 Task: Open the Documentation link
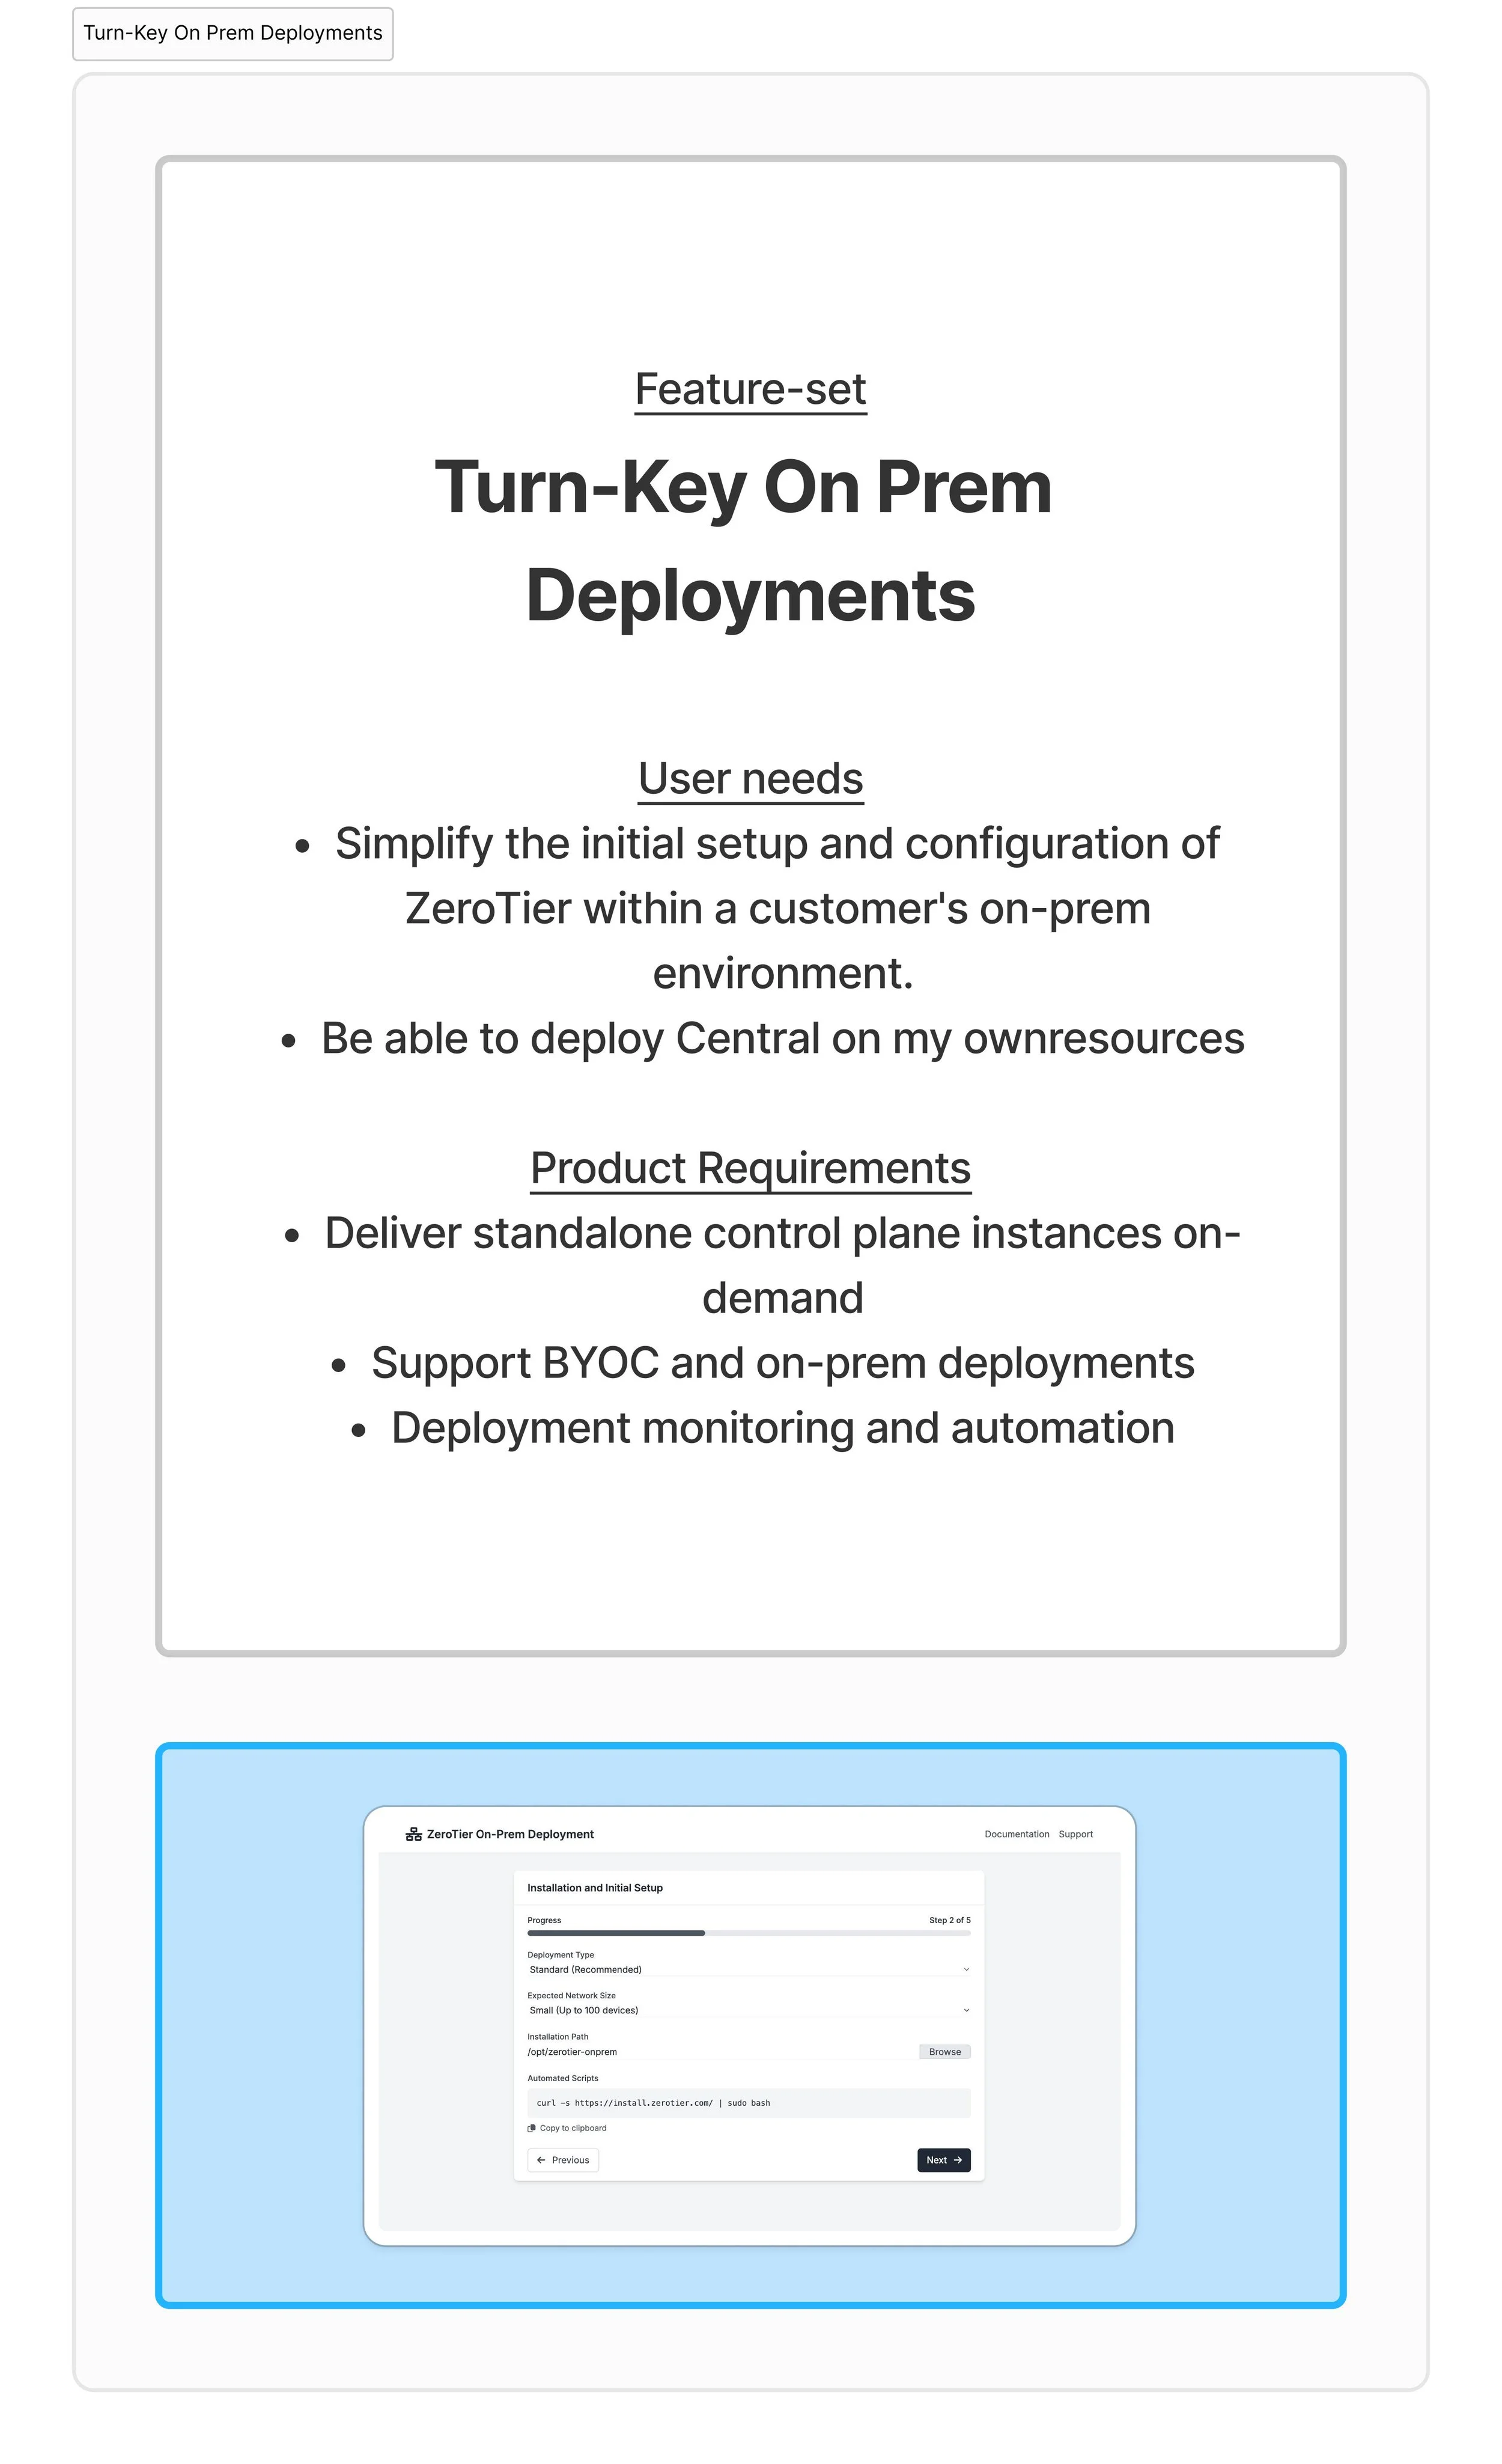(x=1017, y=1834)
